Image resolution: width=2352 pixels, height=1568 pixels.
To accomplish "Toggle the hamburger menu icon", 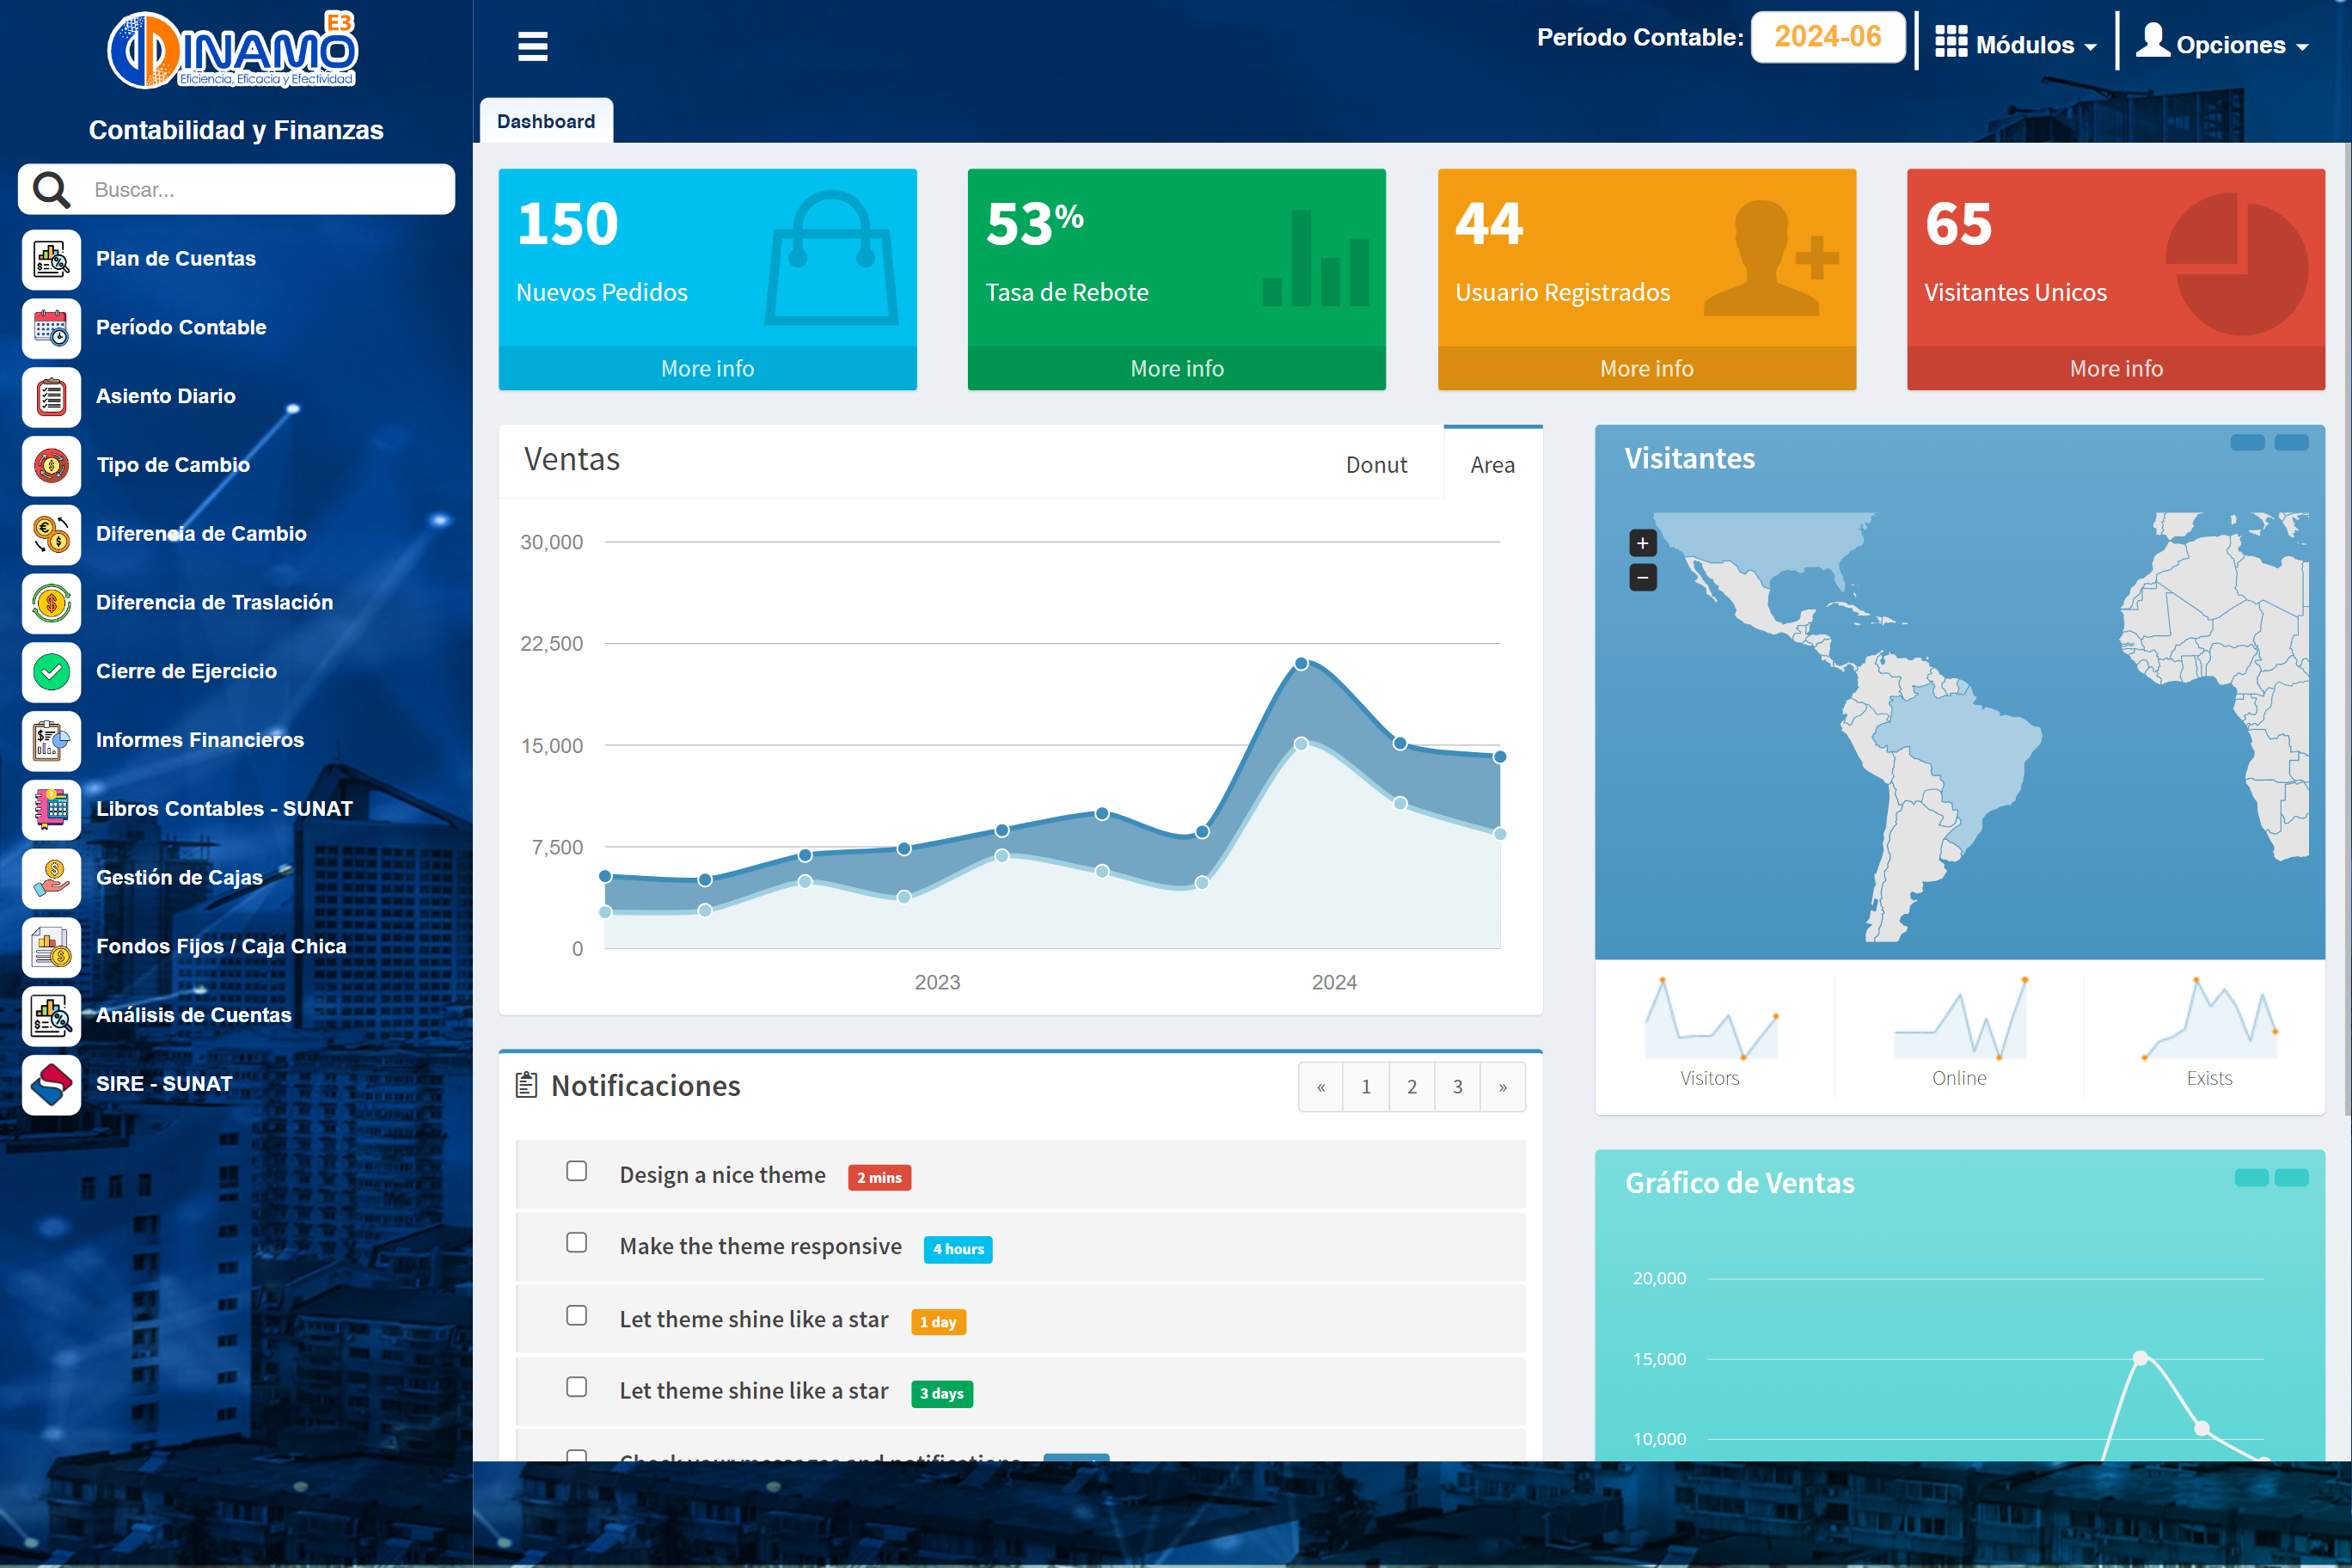I will click(532, 46).
